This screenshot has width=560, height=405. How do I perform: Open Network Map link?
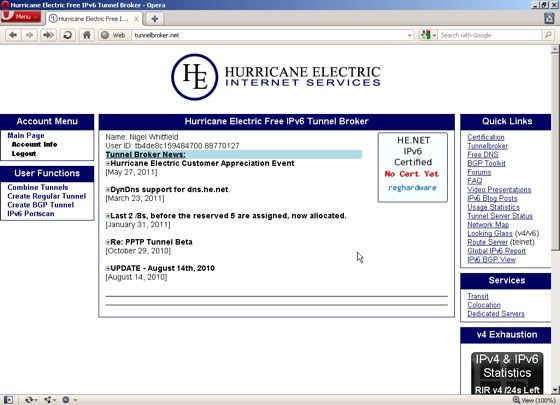[488, 225]
